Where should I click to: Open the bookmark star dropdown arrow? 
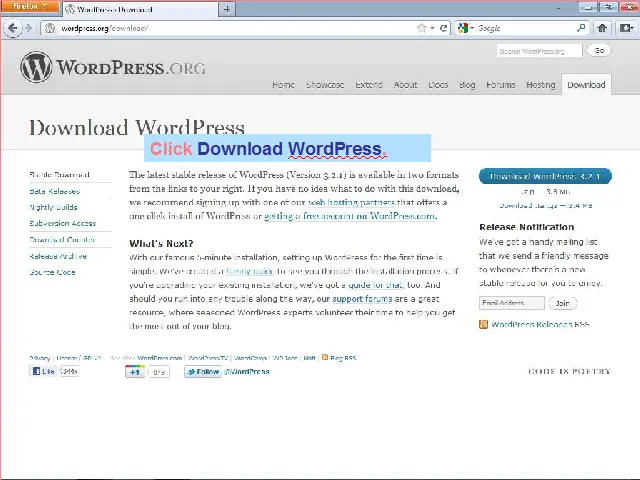point(433,28)
